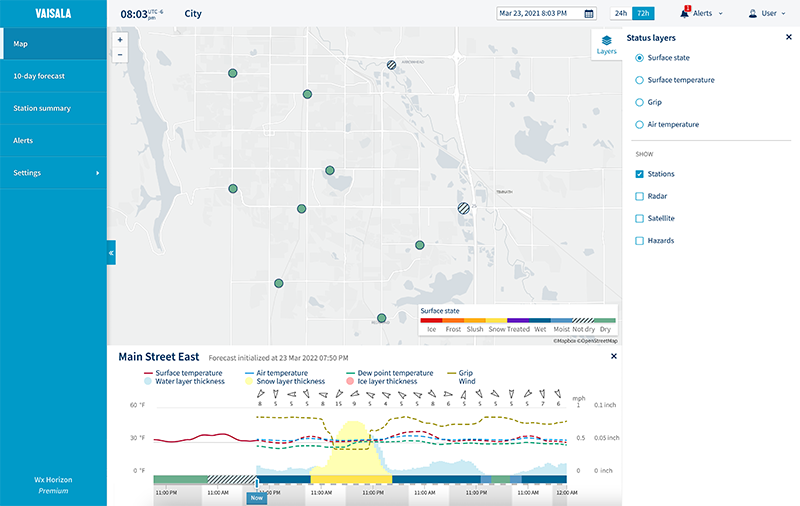Open the User dropdown chevron
Image resolution: width=800 pixels, height=506 pixels.
pos(783,14)
